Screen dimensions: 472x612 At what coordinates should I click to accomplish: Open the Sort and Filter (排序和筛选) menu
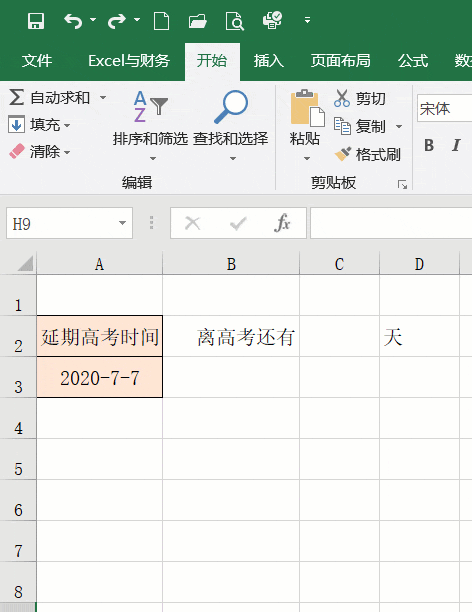(x=150, y=127)
